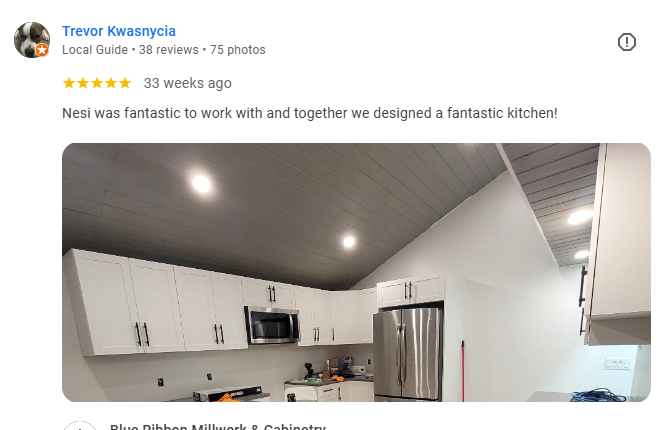Click the "33 weeks ago" timestamp
The height and width of the screenshot is (430, 664).
(188, 83)
